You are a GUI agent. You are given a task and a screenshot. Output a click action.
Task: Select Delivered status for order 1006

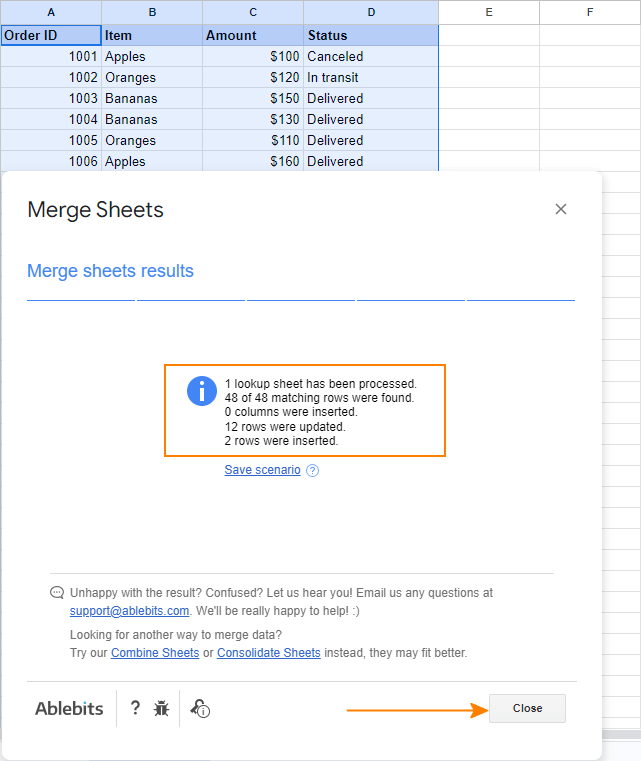(x=371, y=161)
